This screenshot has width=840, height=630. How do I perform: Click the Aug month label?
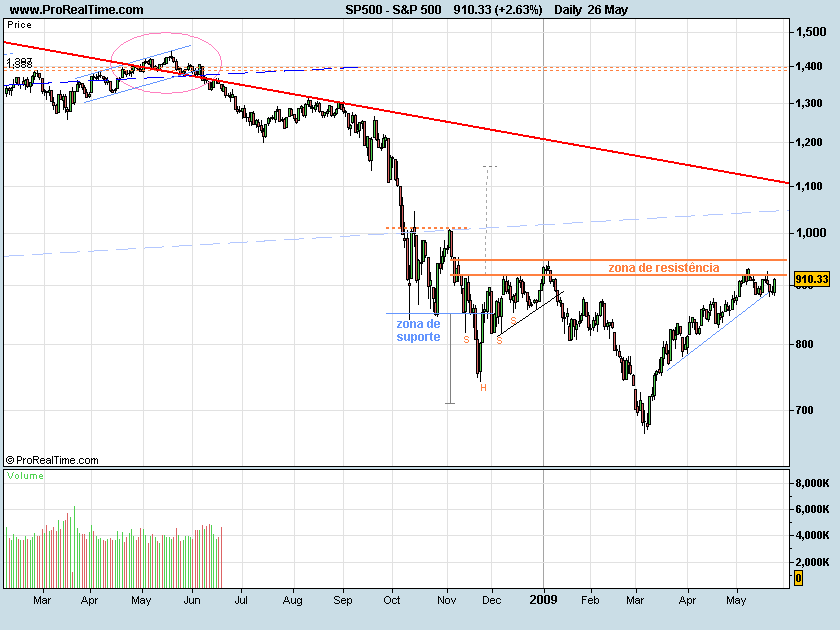click(292, 601)
